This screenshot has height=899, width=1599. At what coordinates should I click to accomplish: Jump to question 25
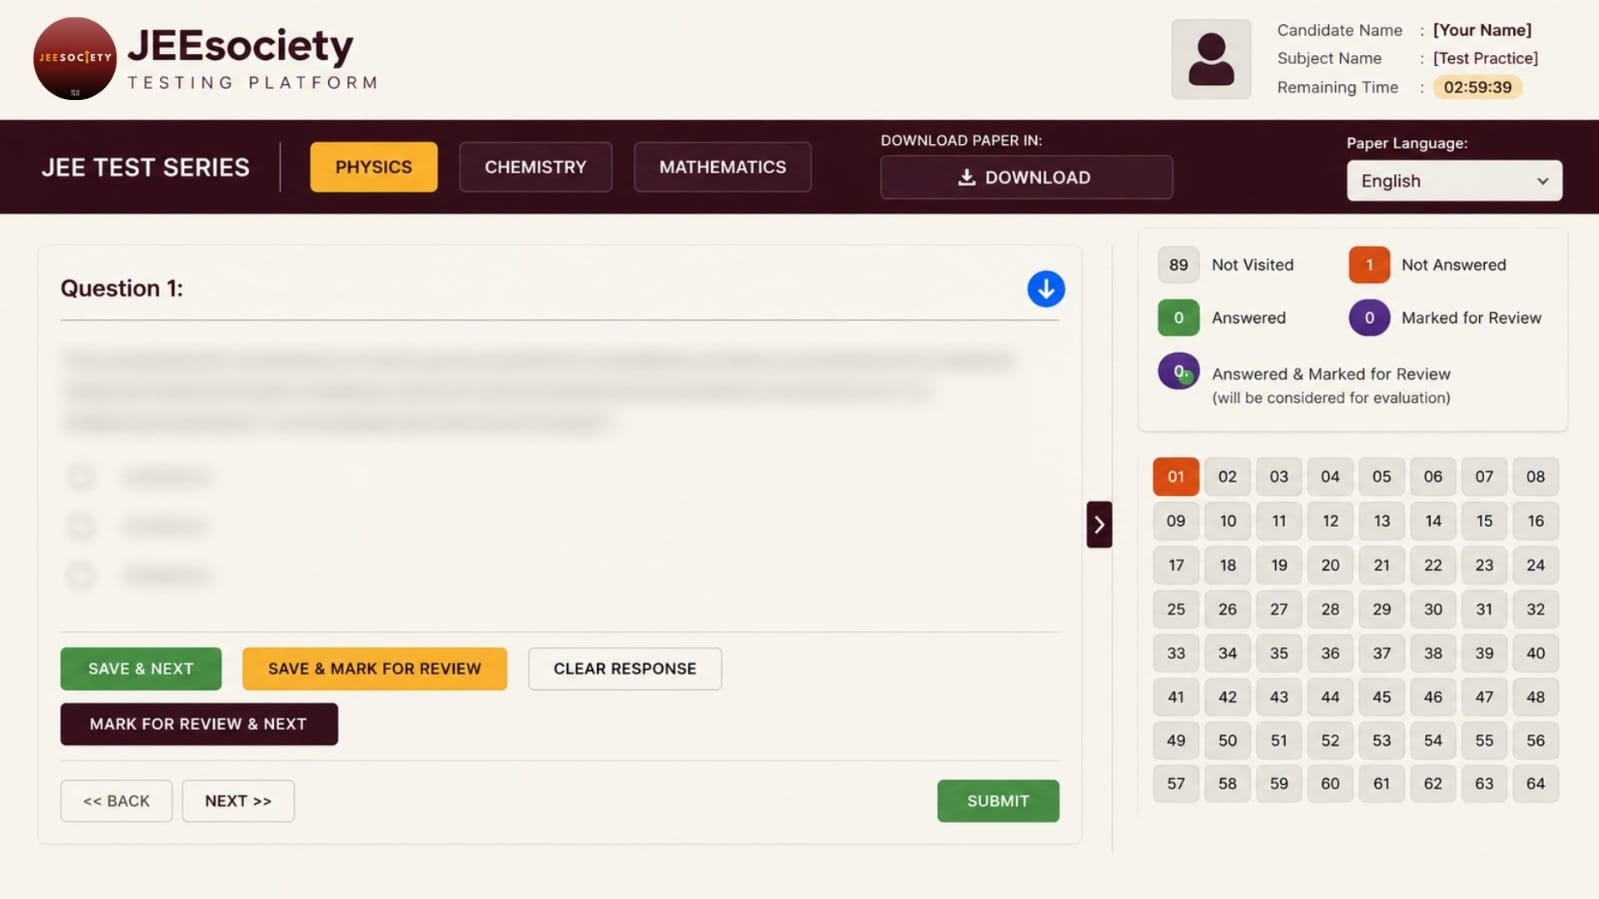click(1176, 609)
